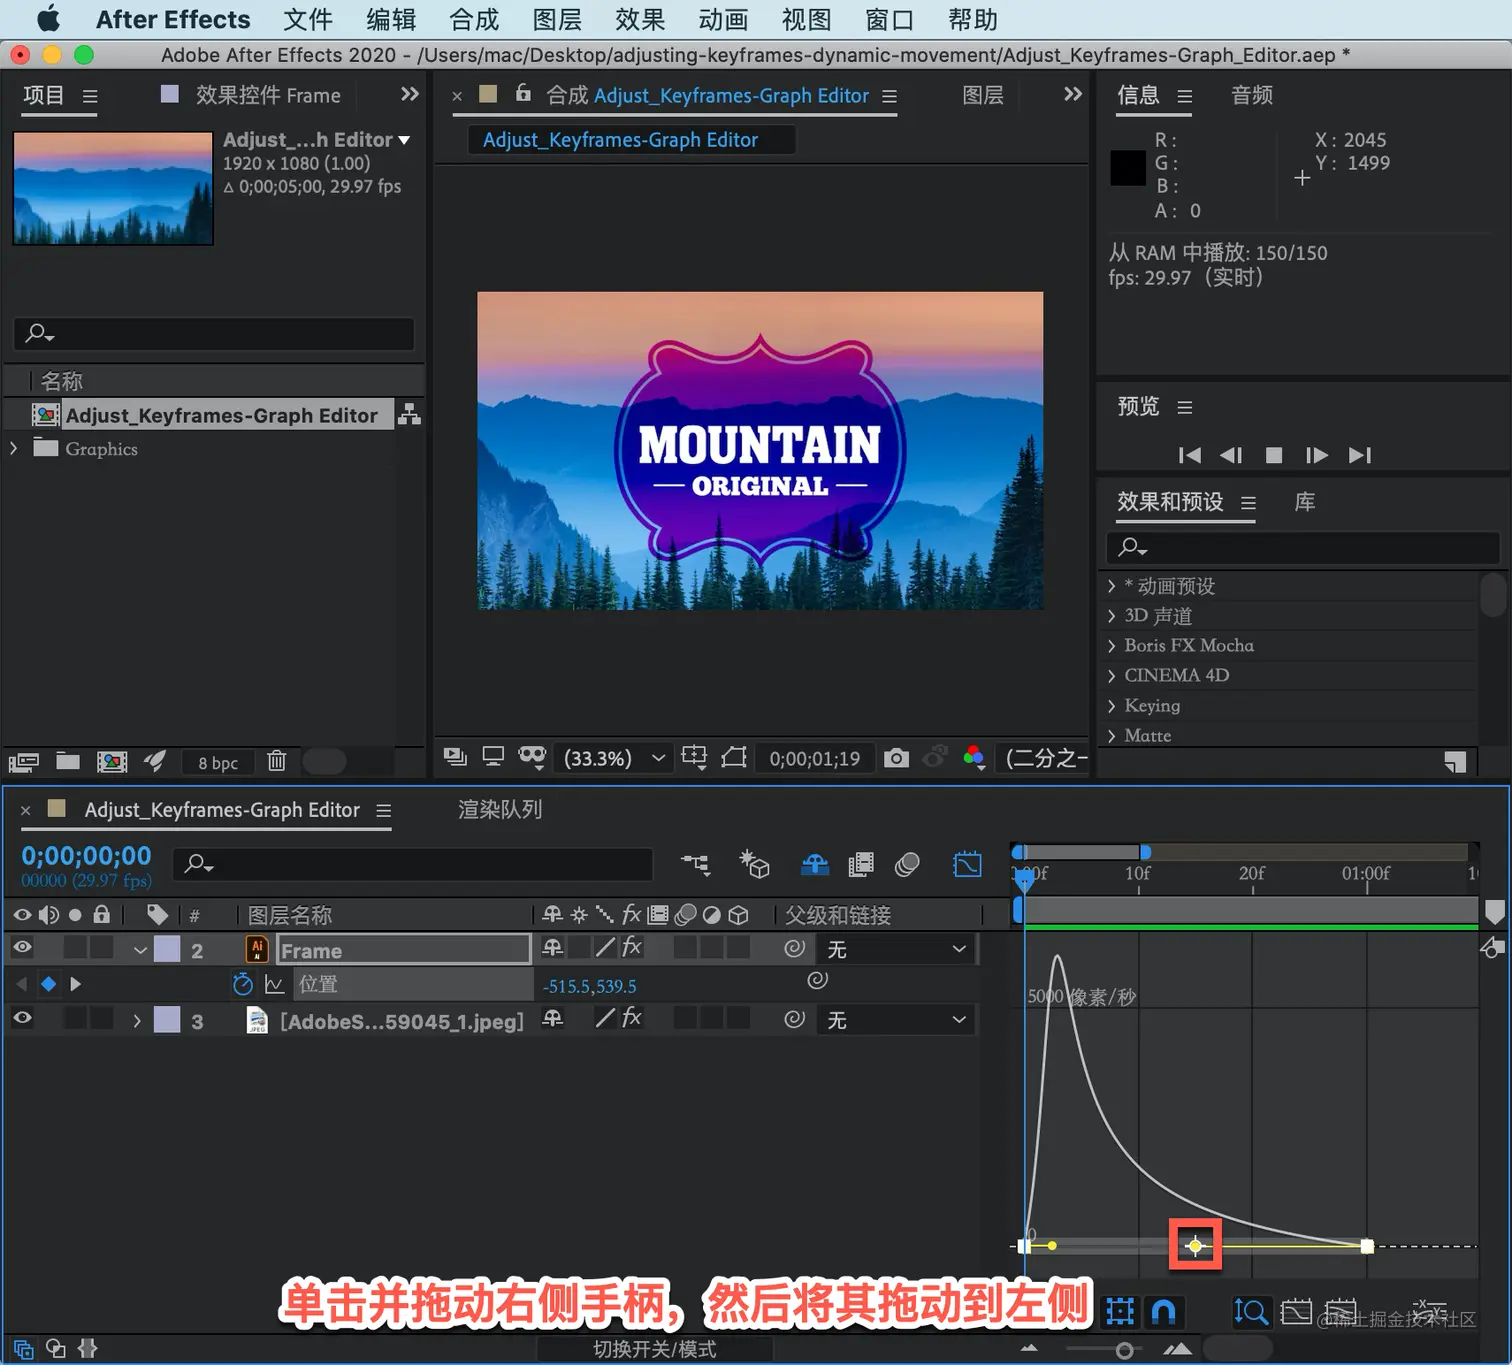Expand the Keying effects category

pos(1111,705)
